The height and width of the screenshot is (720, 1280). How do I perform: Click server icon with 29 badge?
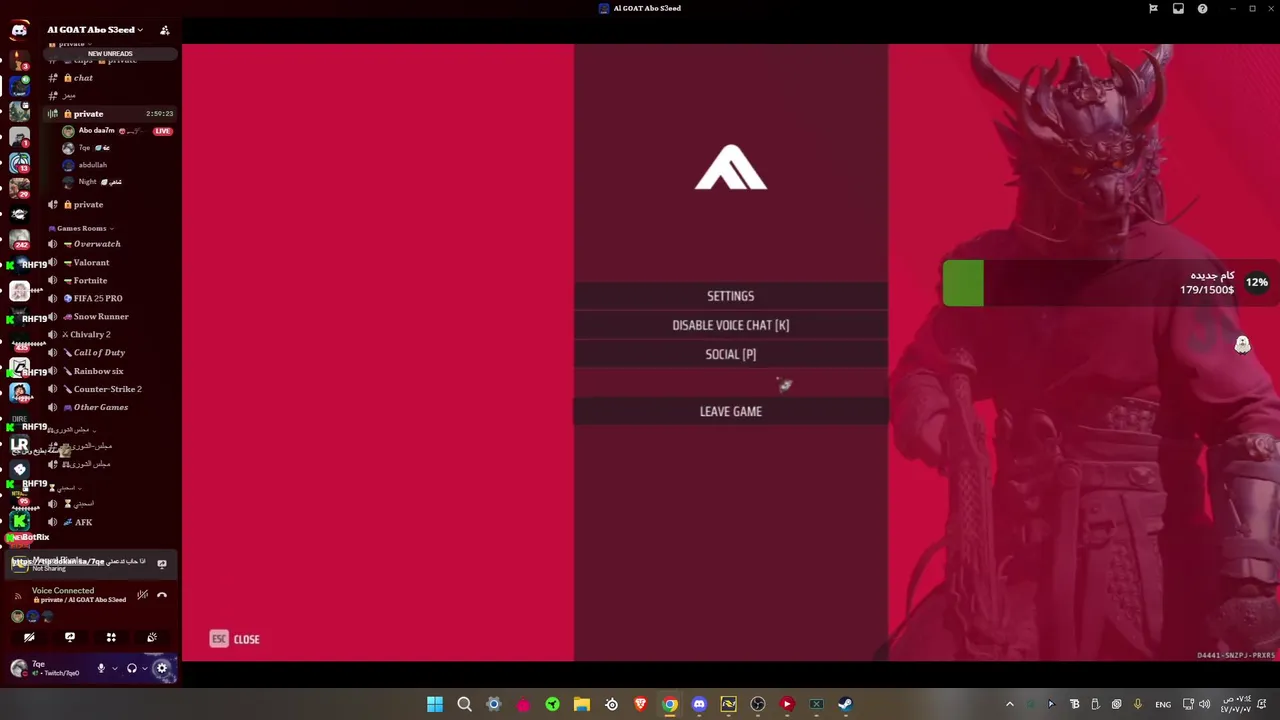(x=19, y=187)
